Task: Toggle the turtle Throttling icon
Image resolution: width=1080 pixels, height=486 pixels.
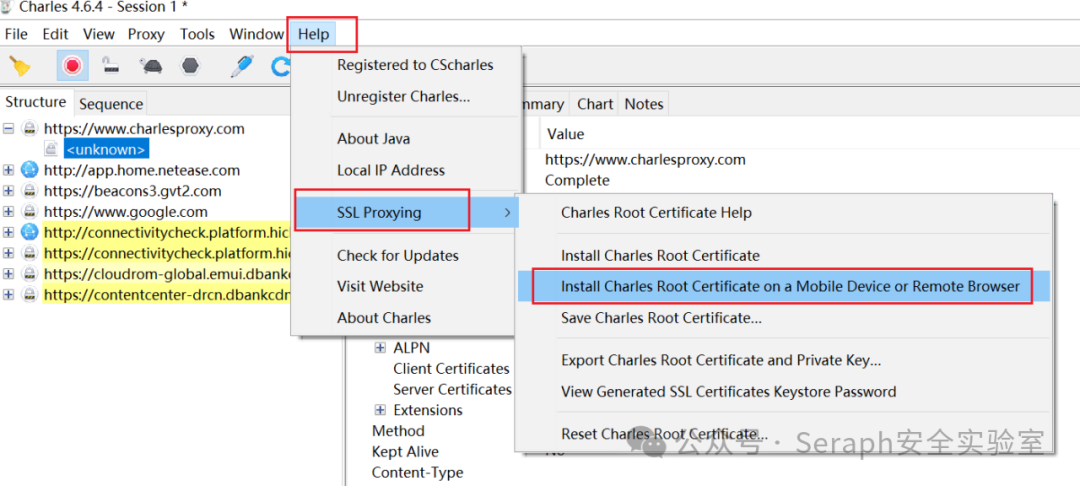Action: [x=150, y=66]
